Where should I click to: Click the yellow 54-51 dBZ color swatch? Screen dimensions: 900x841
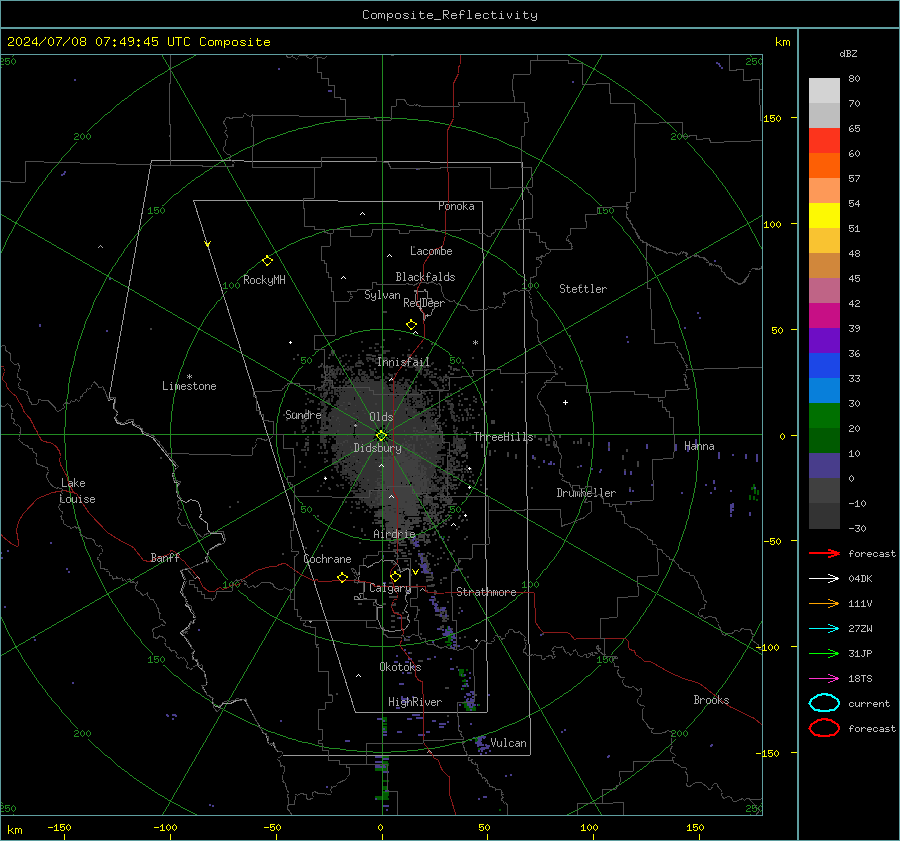pos(824,216)
